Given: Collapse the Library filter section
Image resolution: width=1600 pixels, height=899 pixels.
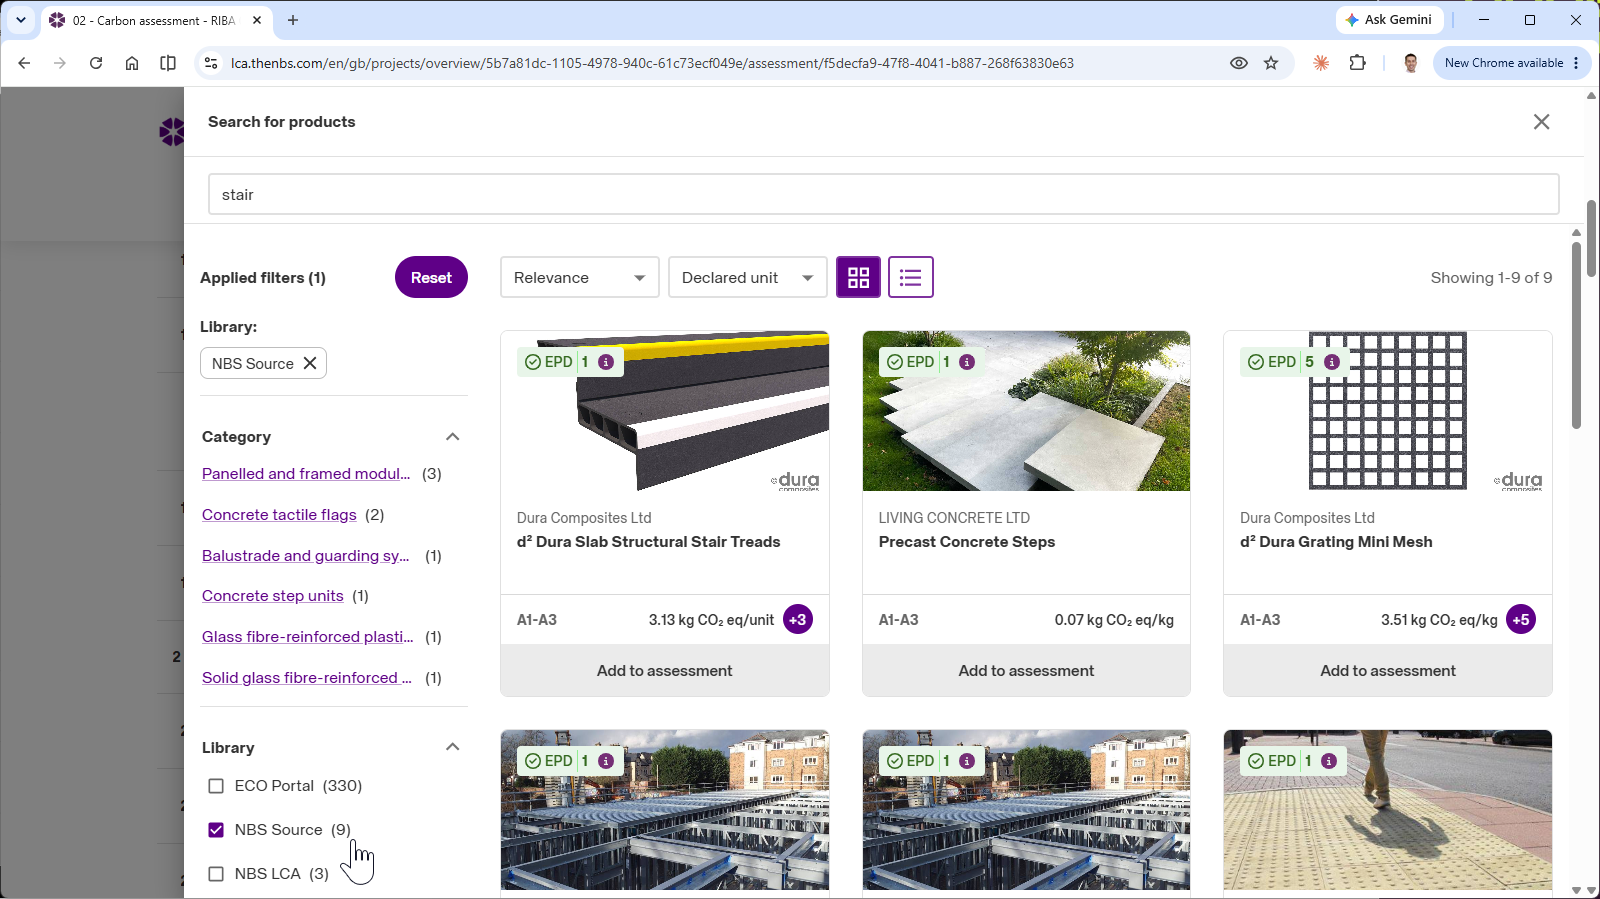Looking at the screenshot, I should pos(453,747).
